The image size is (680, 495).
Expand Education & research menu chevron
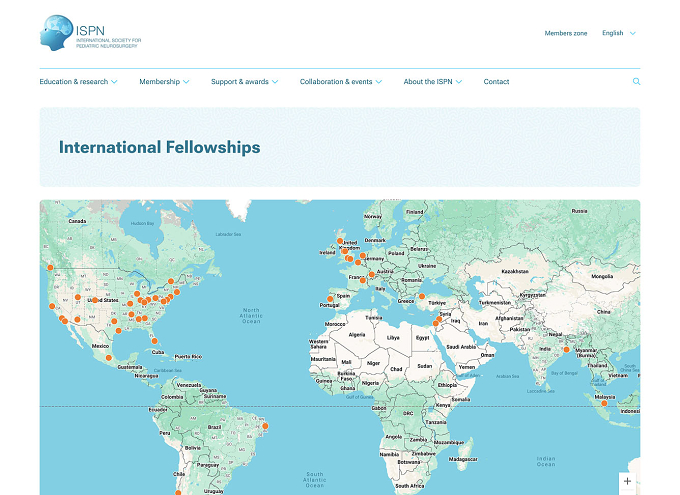114,82
